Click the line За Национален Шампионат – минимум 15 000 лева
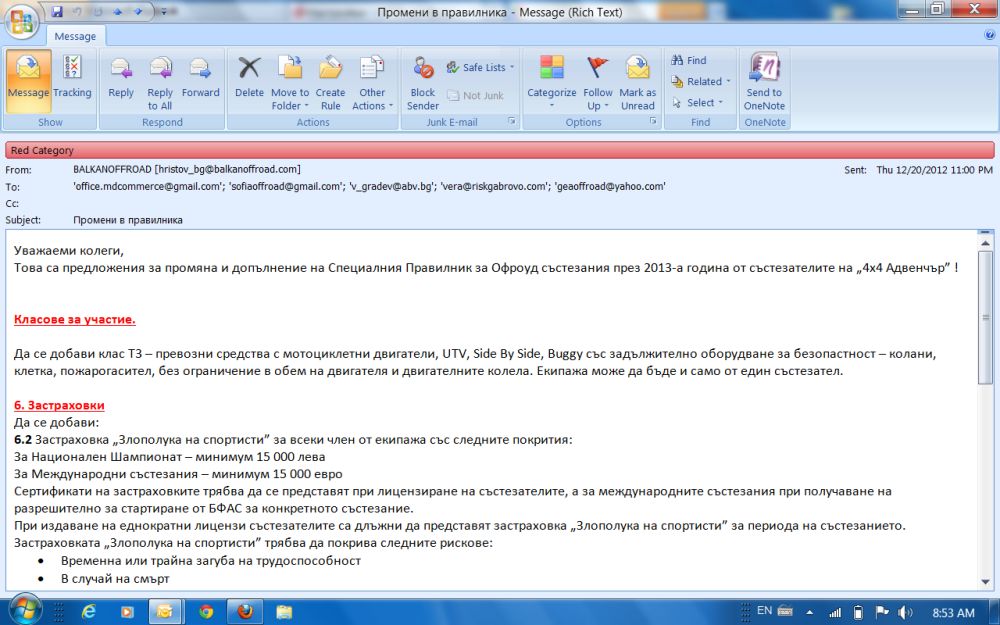1000x625 pixels. (x=170, y=457)
